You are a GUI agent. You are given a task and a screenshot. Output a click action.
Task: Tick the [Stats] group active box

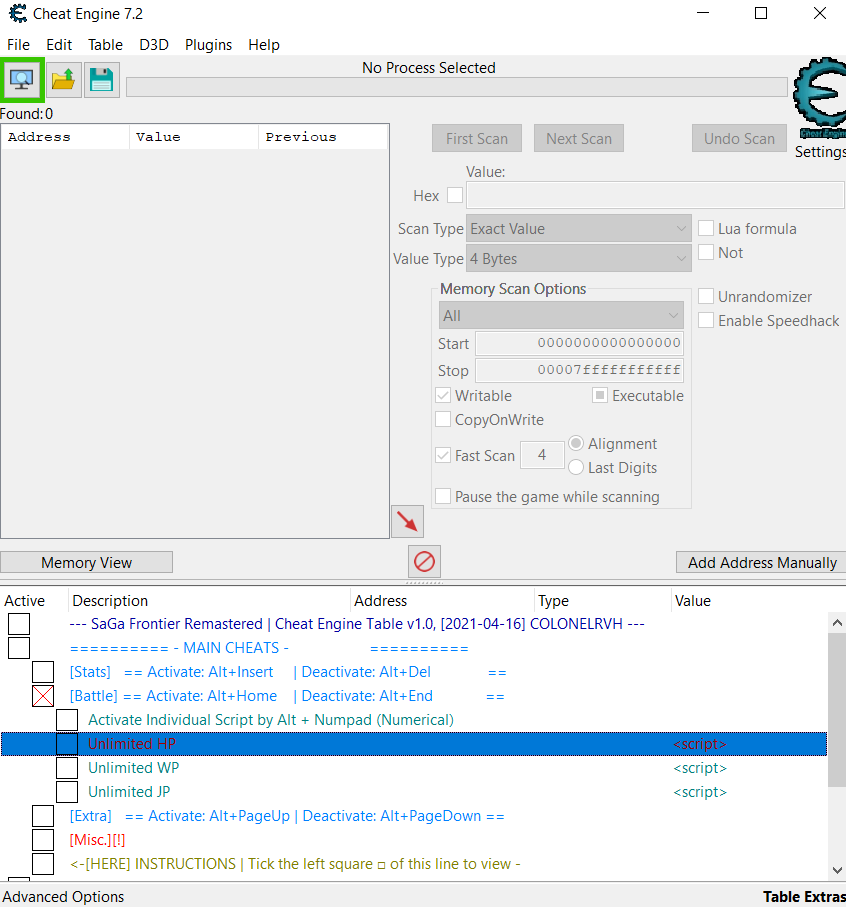43,672
